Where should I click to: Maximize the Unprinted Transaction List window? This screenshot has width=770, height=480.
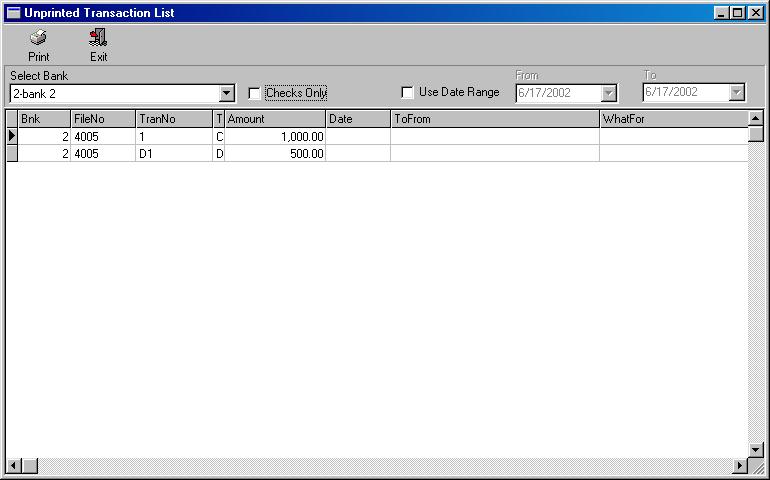[x=738, y=12]
